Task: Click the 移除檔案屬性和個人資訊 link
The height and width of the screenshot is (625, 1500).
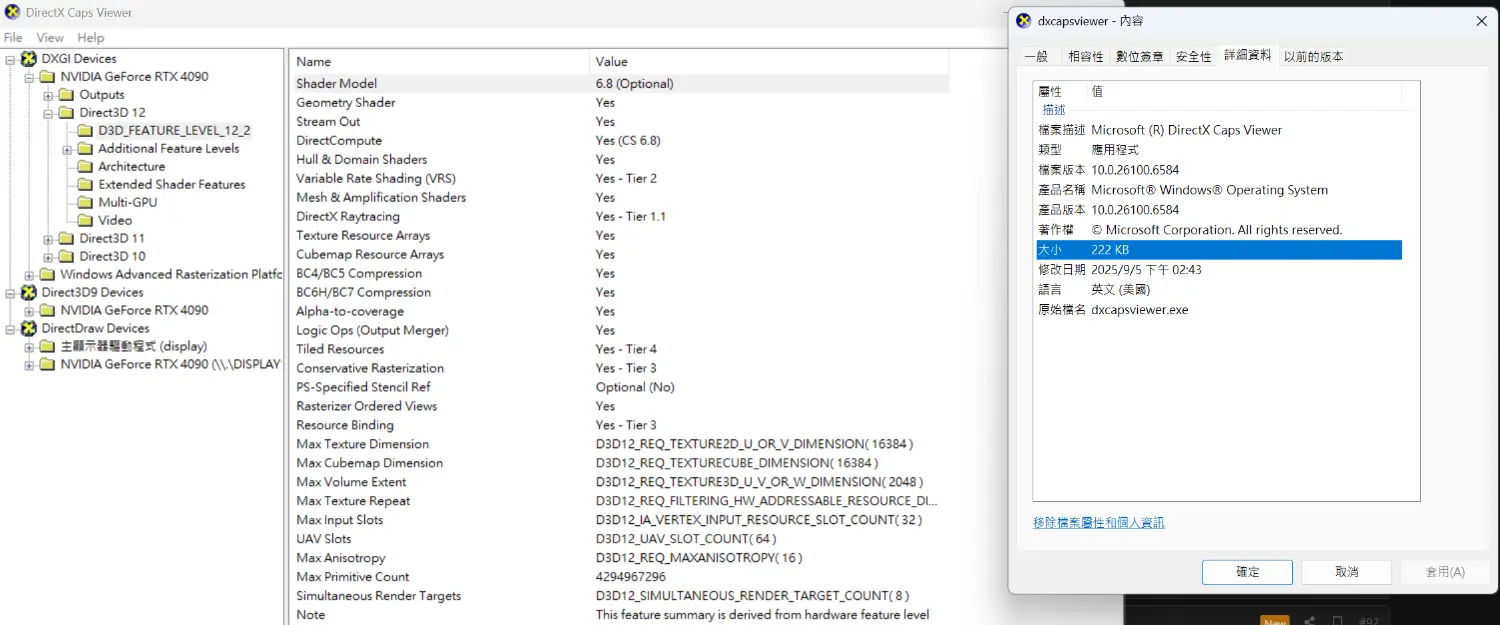Action: coord(1098,523)
